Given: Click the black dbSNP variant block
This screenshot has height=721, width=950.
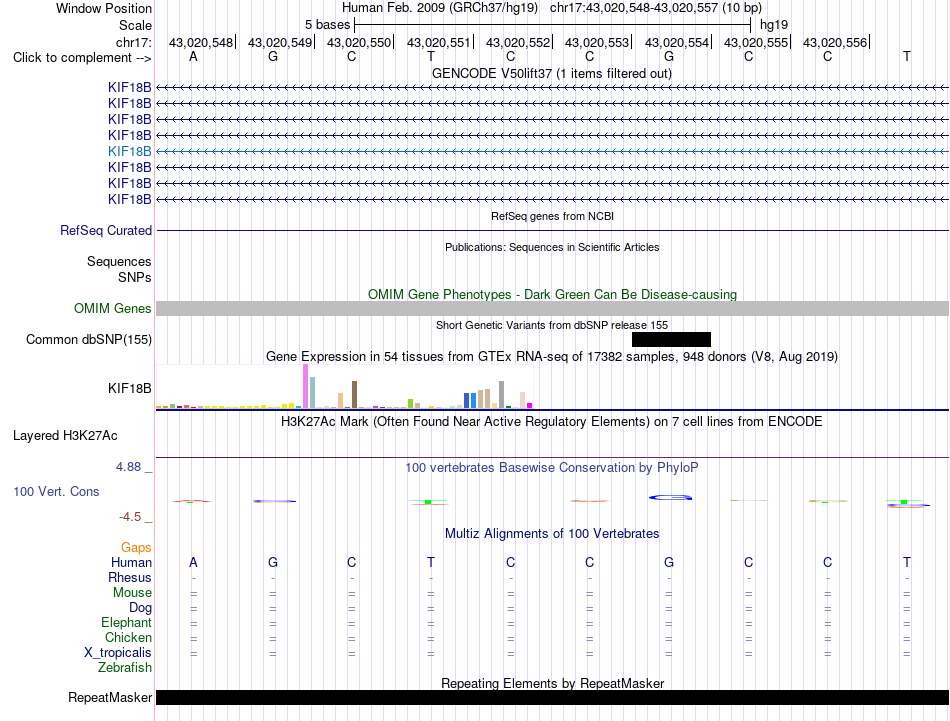Looking at the screenshot, I should click(671, 339).
